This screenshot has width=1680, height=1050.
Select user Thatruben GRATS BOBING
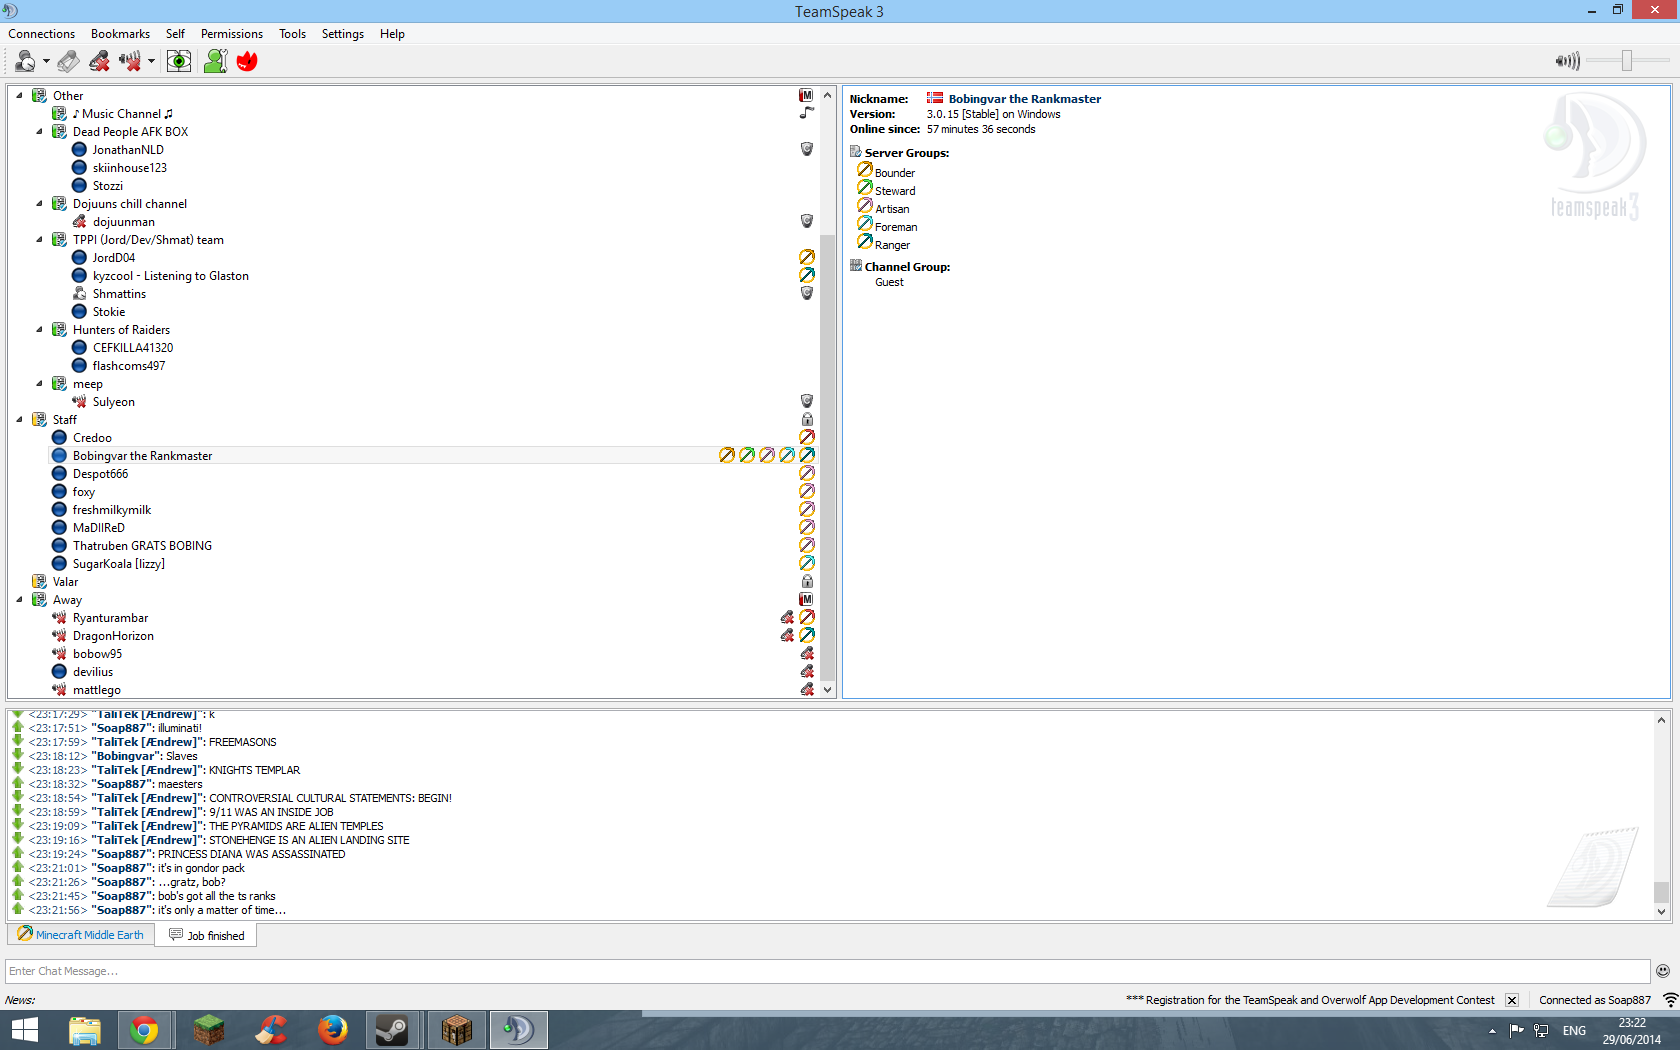(142, 546)
